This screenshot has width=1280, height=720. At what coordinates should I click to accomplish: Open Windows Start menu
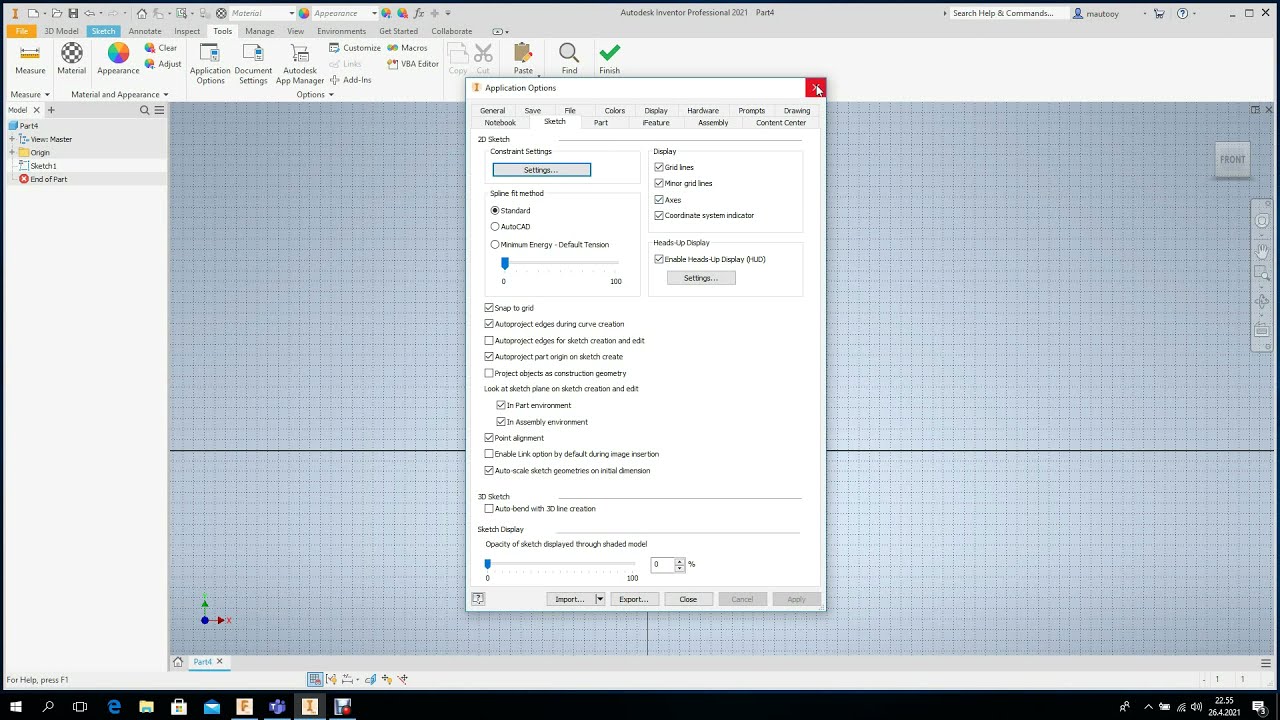pyautogui.click(x=16, y=707)
